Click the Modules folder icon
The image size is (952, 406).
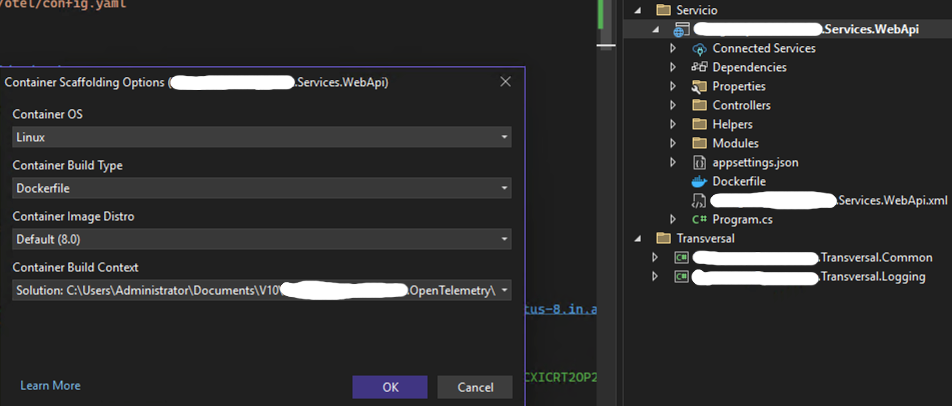[700, 143]
